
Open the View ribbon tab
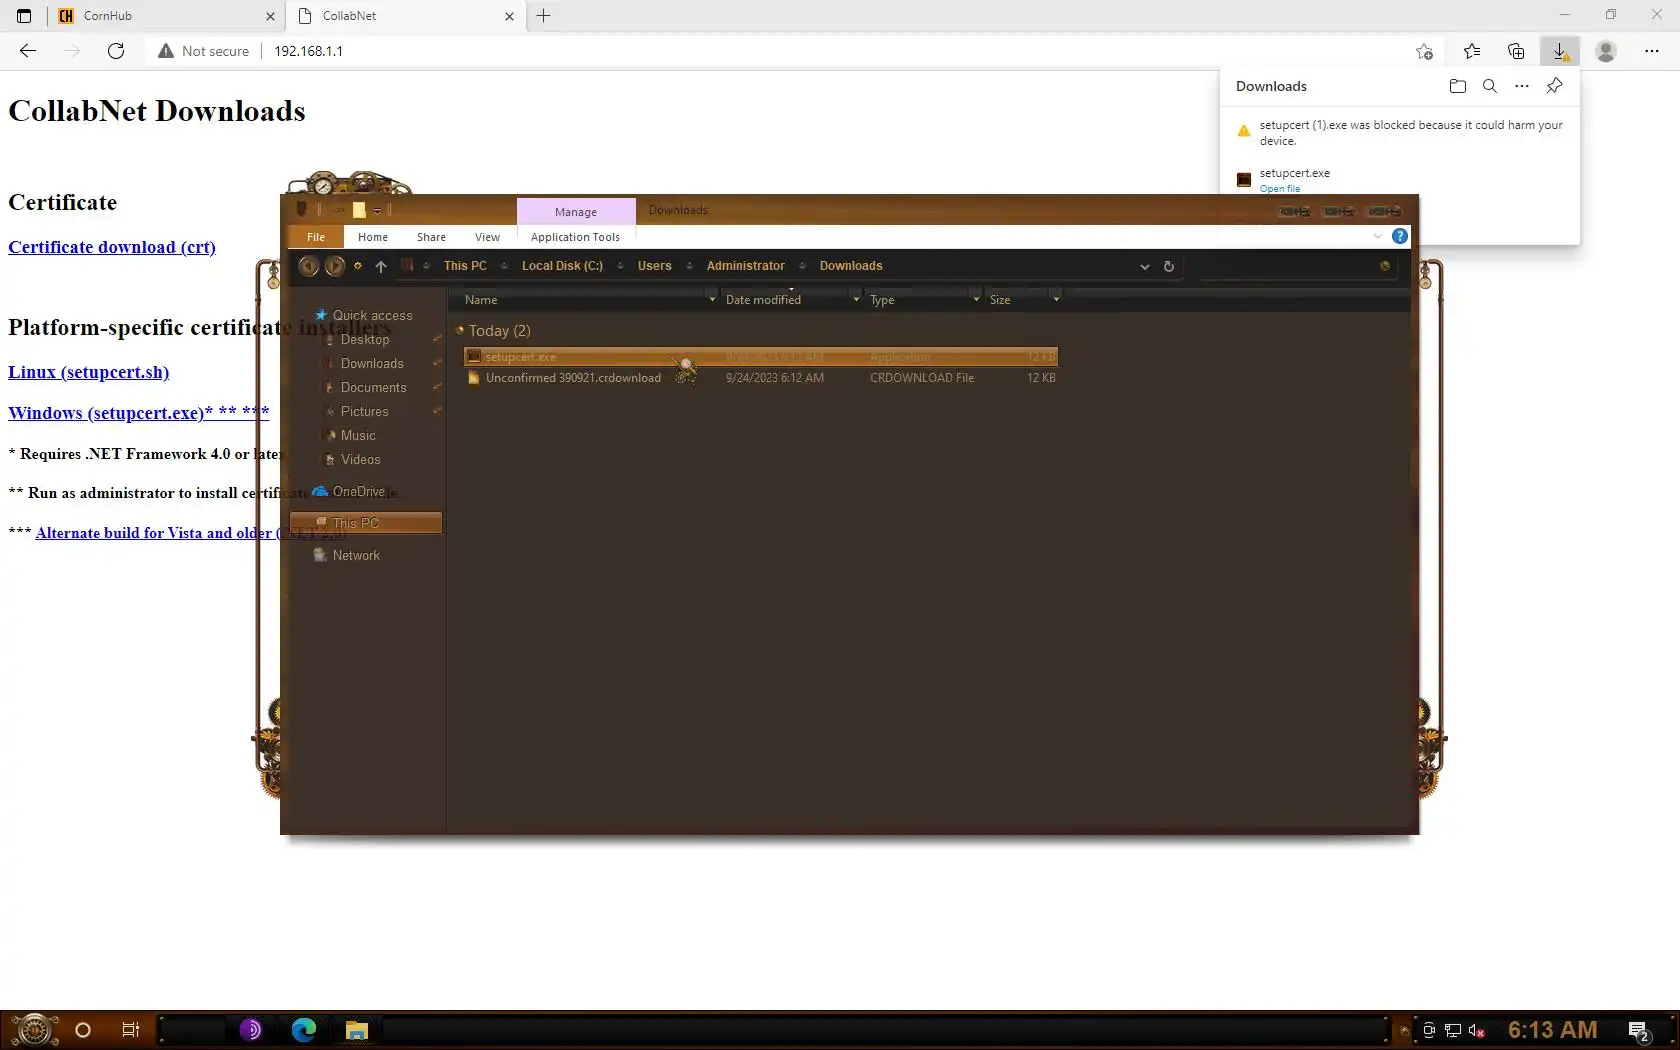point(487,237)
